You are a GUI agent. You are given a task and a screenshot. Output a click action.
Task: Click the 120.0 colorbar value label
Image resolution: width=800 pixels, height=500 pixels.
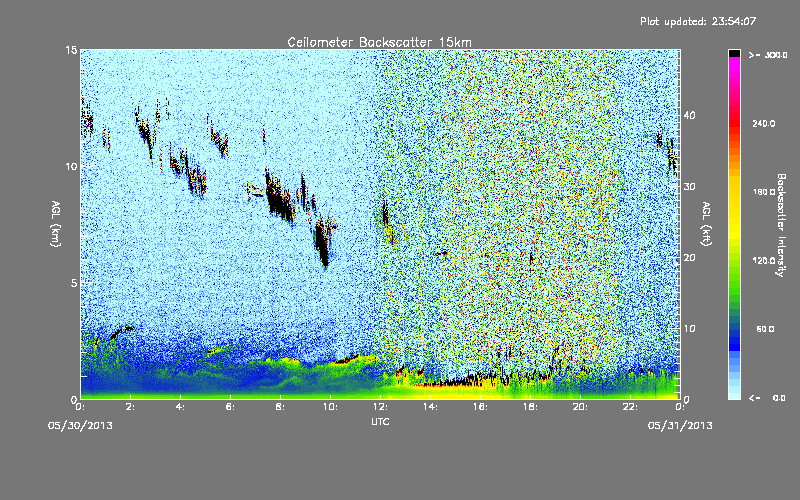pos(764,261)
